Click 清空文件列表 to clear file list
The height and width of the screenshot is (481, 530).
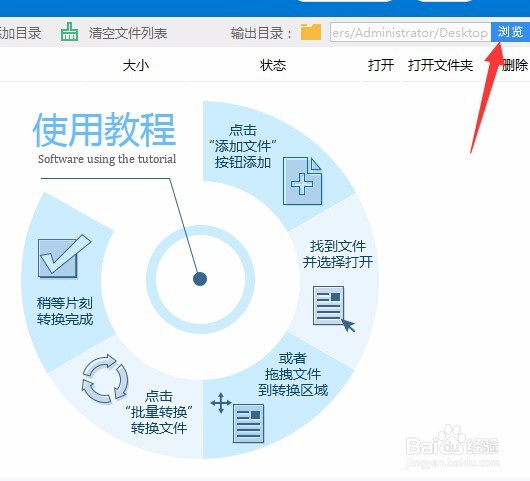tap(128, 33)
